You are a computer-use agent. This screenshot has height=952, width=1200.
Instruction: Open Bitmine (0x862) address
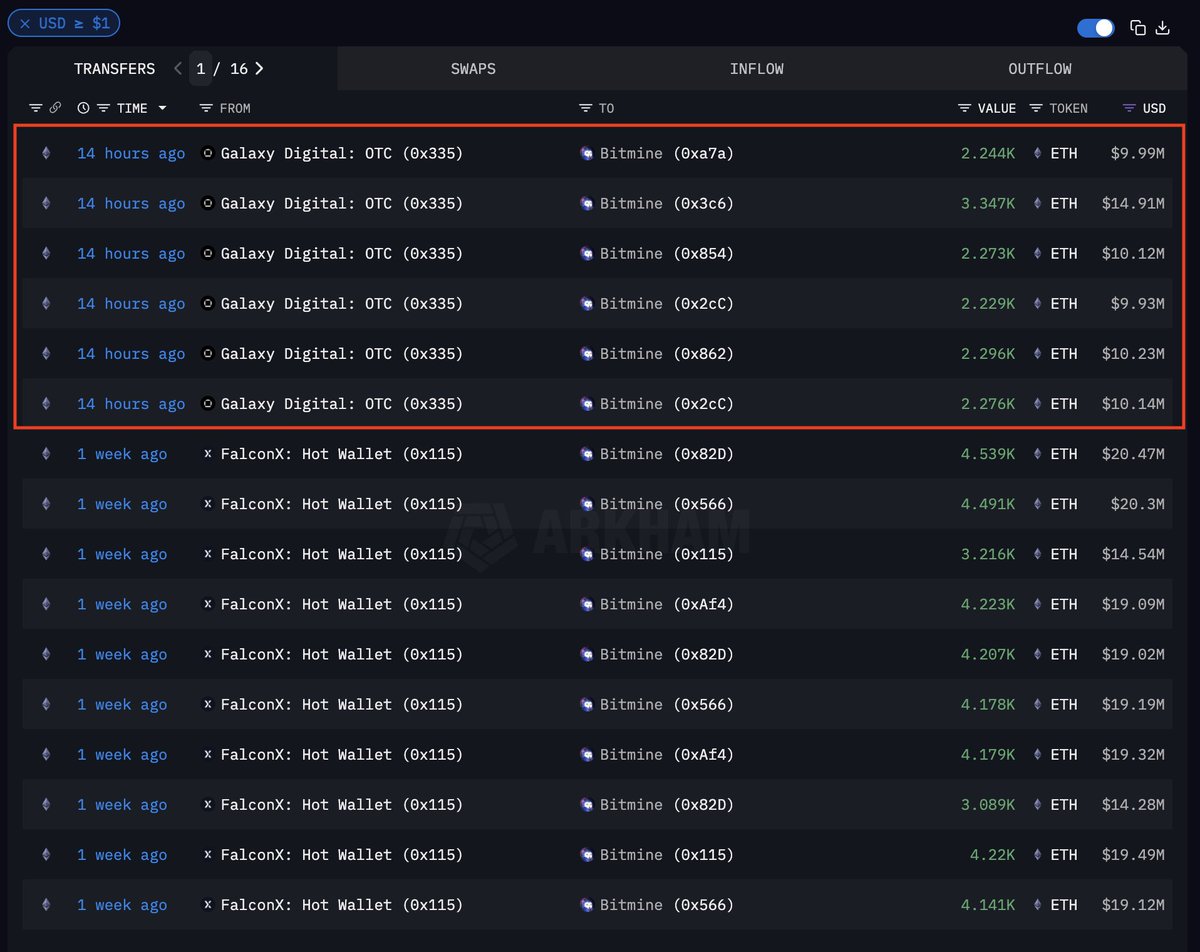tap(667, 353)
